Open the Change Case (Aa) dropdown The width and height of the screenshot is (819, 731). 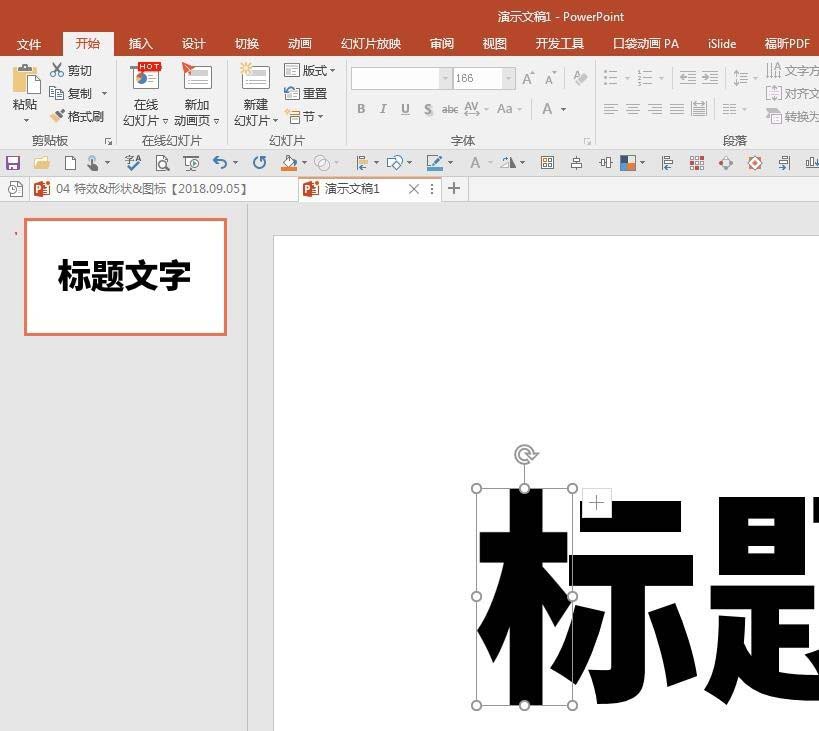click(x=509, y=109)
